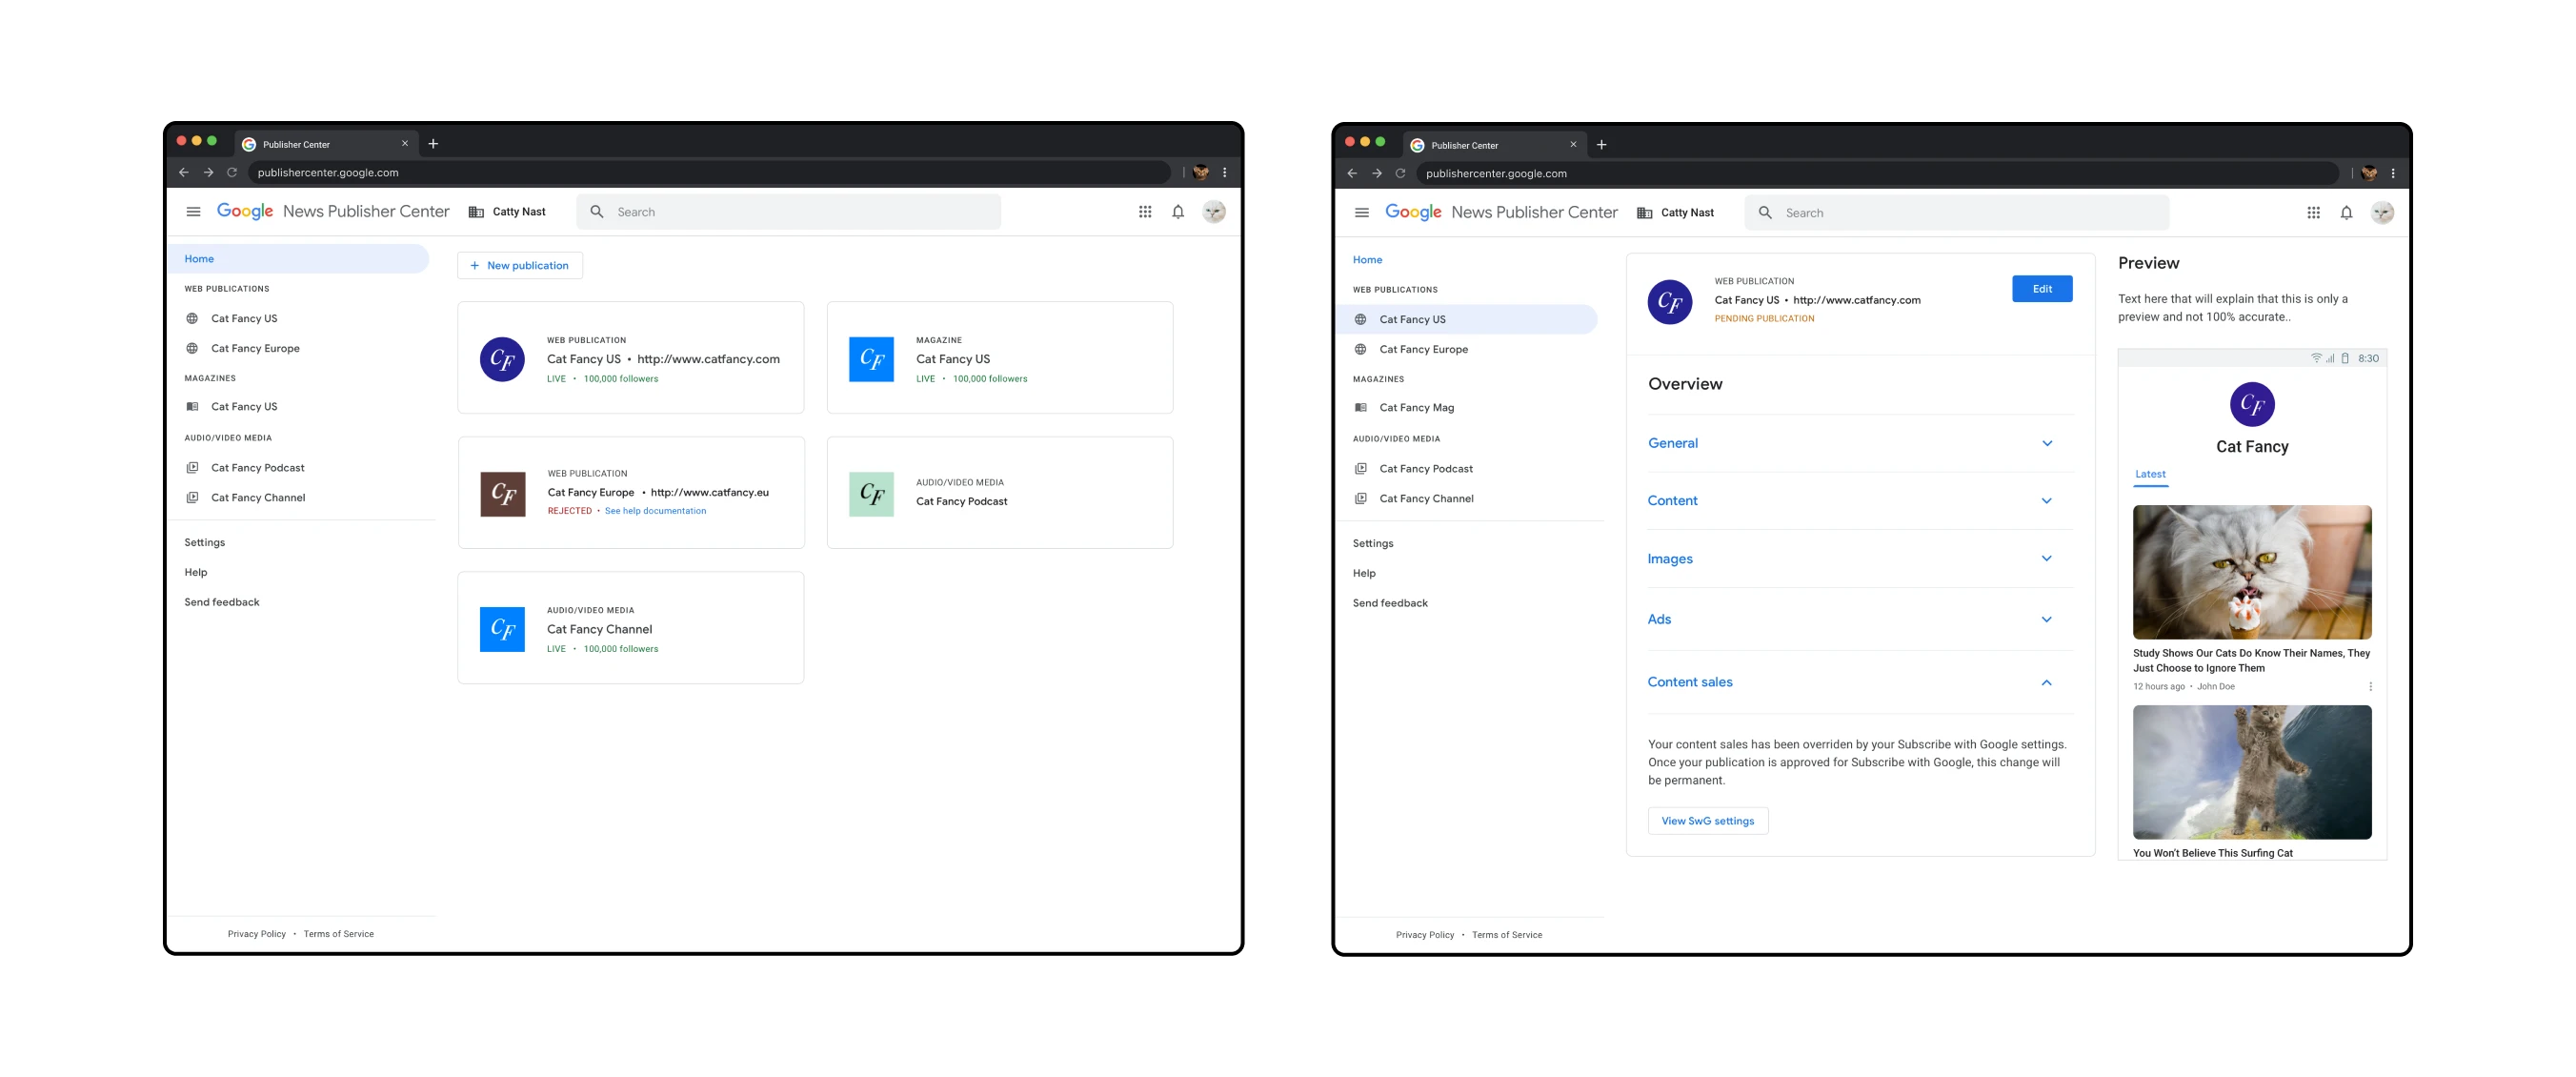The width and height of the screenshot is (2576, 1077).
Task: Open Google apps grid in left window
Action: click(x=1145, y=212)
